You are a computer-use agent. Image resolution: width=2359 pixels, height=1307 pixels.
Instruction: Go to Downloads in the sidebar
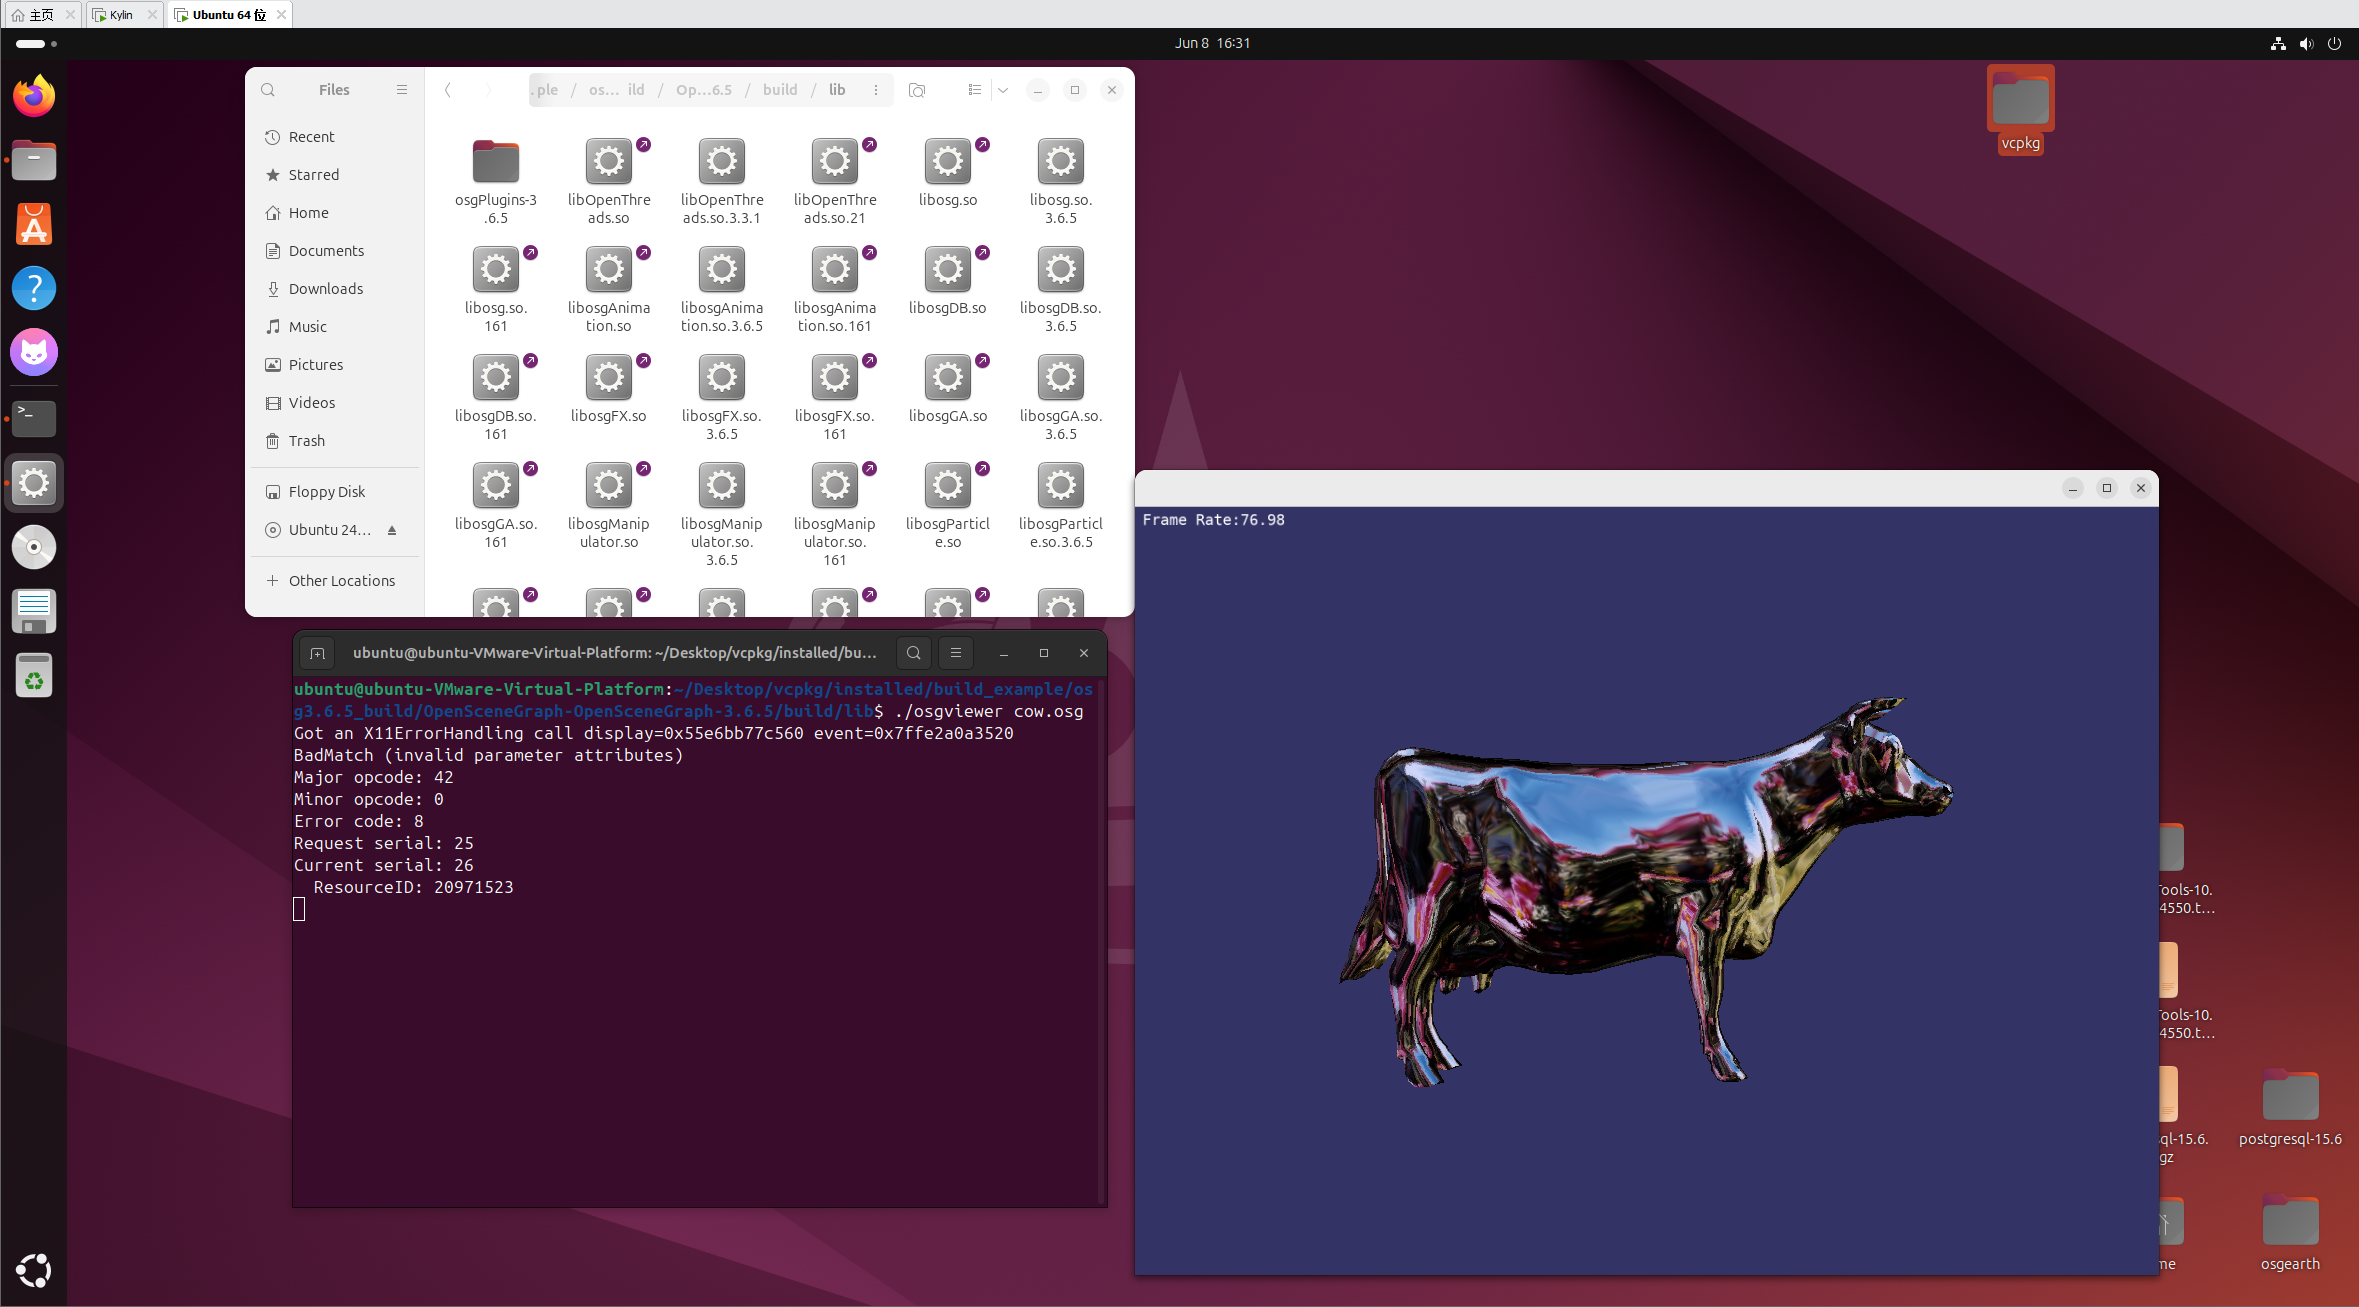(325, 289)
